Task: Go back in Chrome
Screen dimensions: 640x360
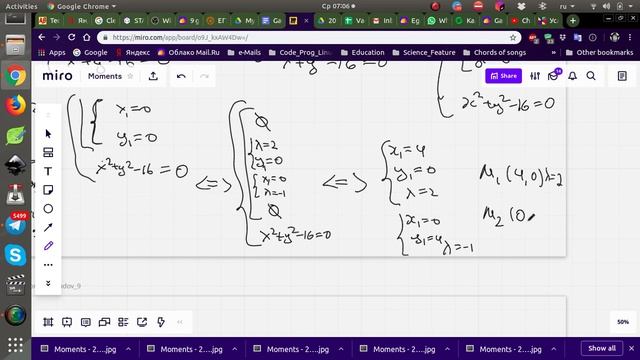Action: point(42,37)
